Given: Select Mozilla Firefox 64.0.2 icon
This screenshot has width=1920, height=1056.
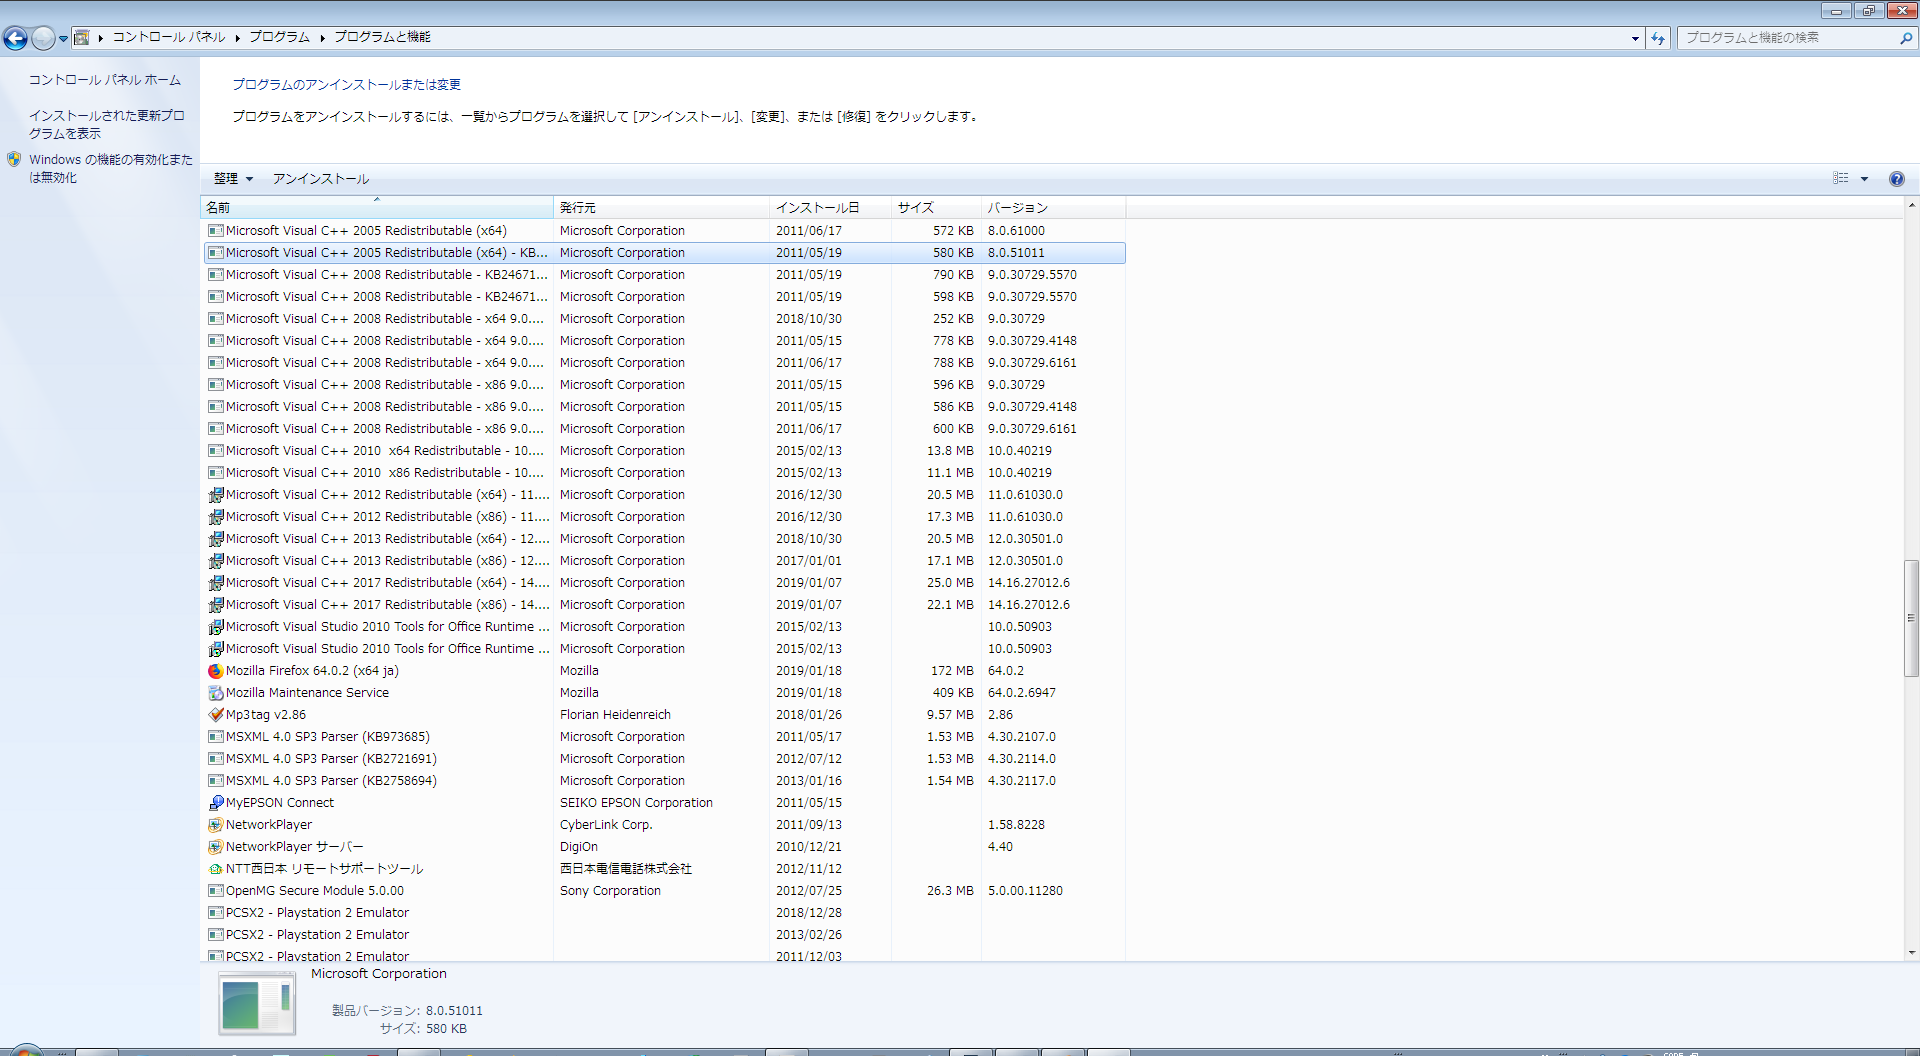Looking at the screenshot, I should pyautogui.click(x=215, y=671).
